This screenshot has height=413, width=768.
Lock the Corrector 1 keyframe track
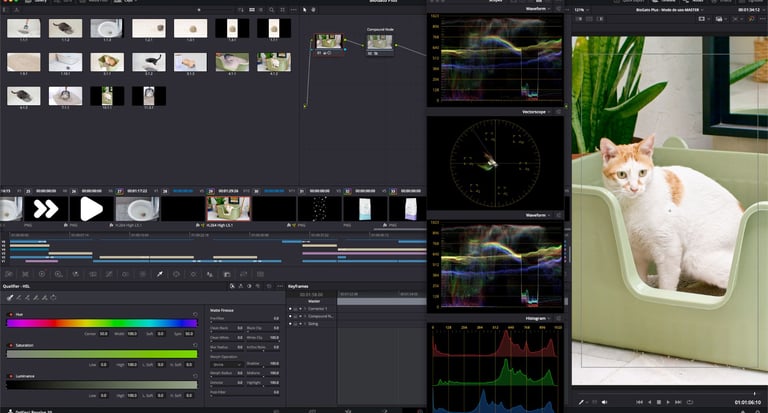click(295, 309)
